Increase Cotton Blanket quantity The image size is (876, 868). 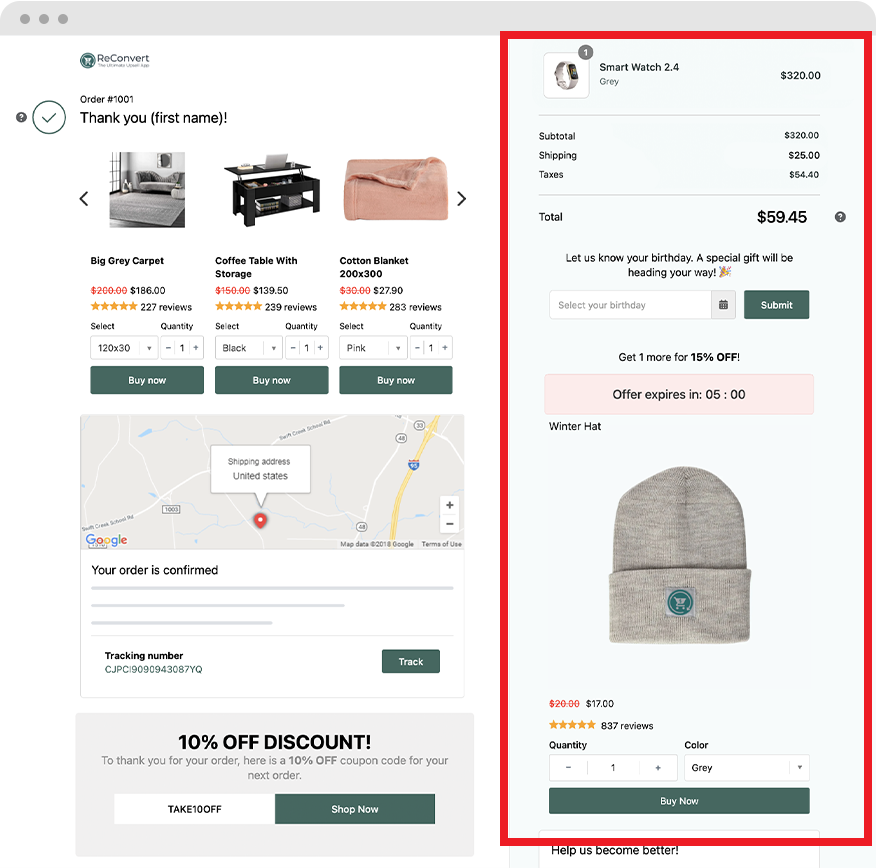[x=445, y=348]
